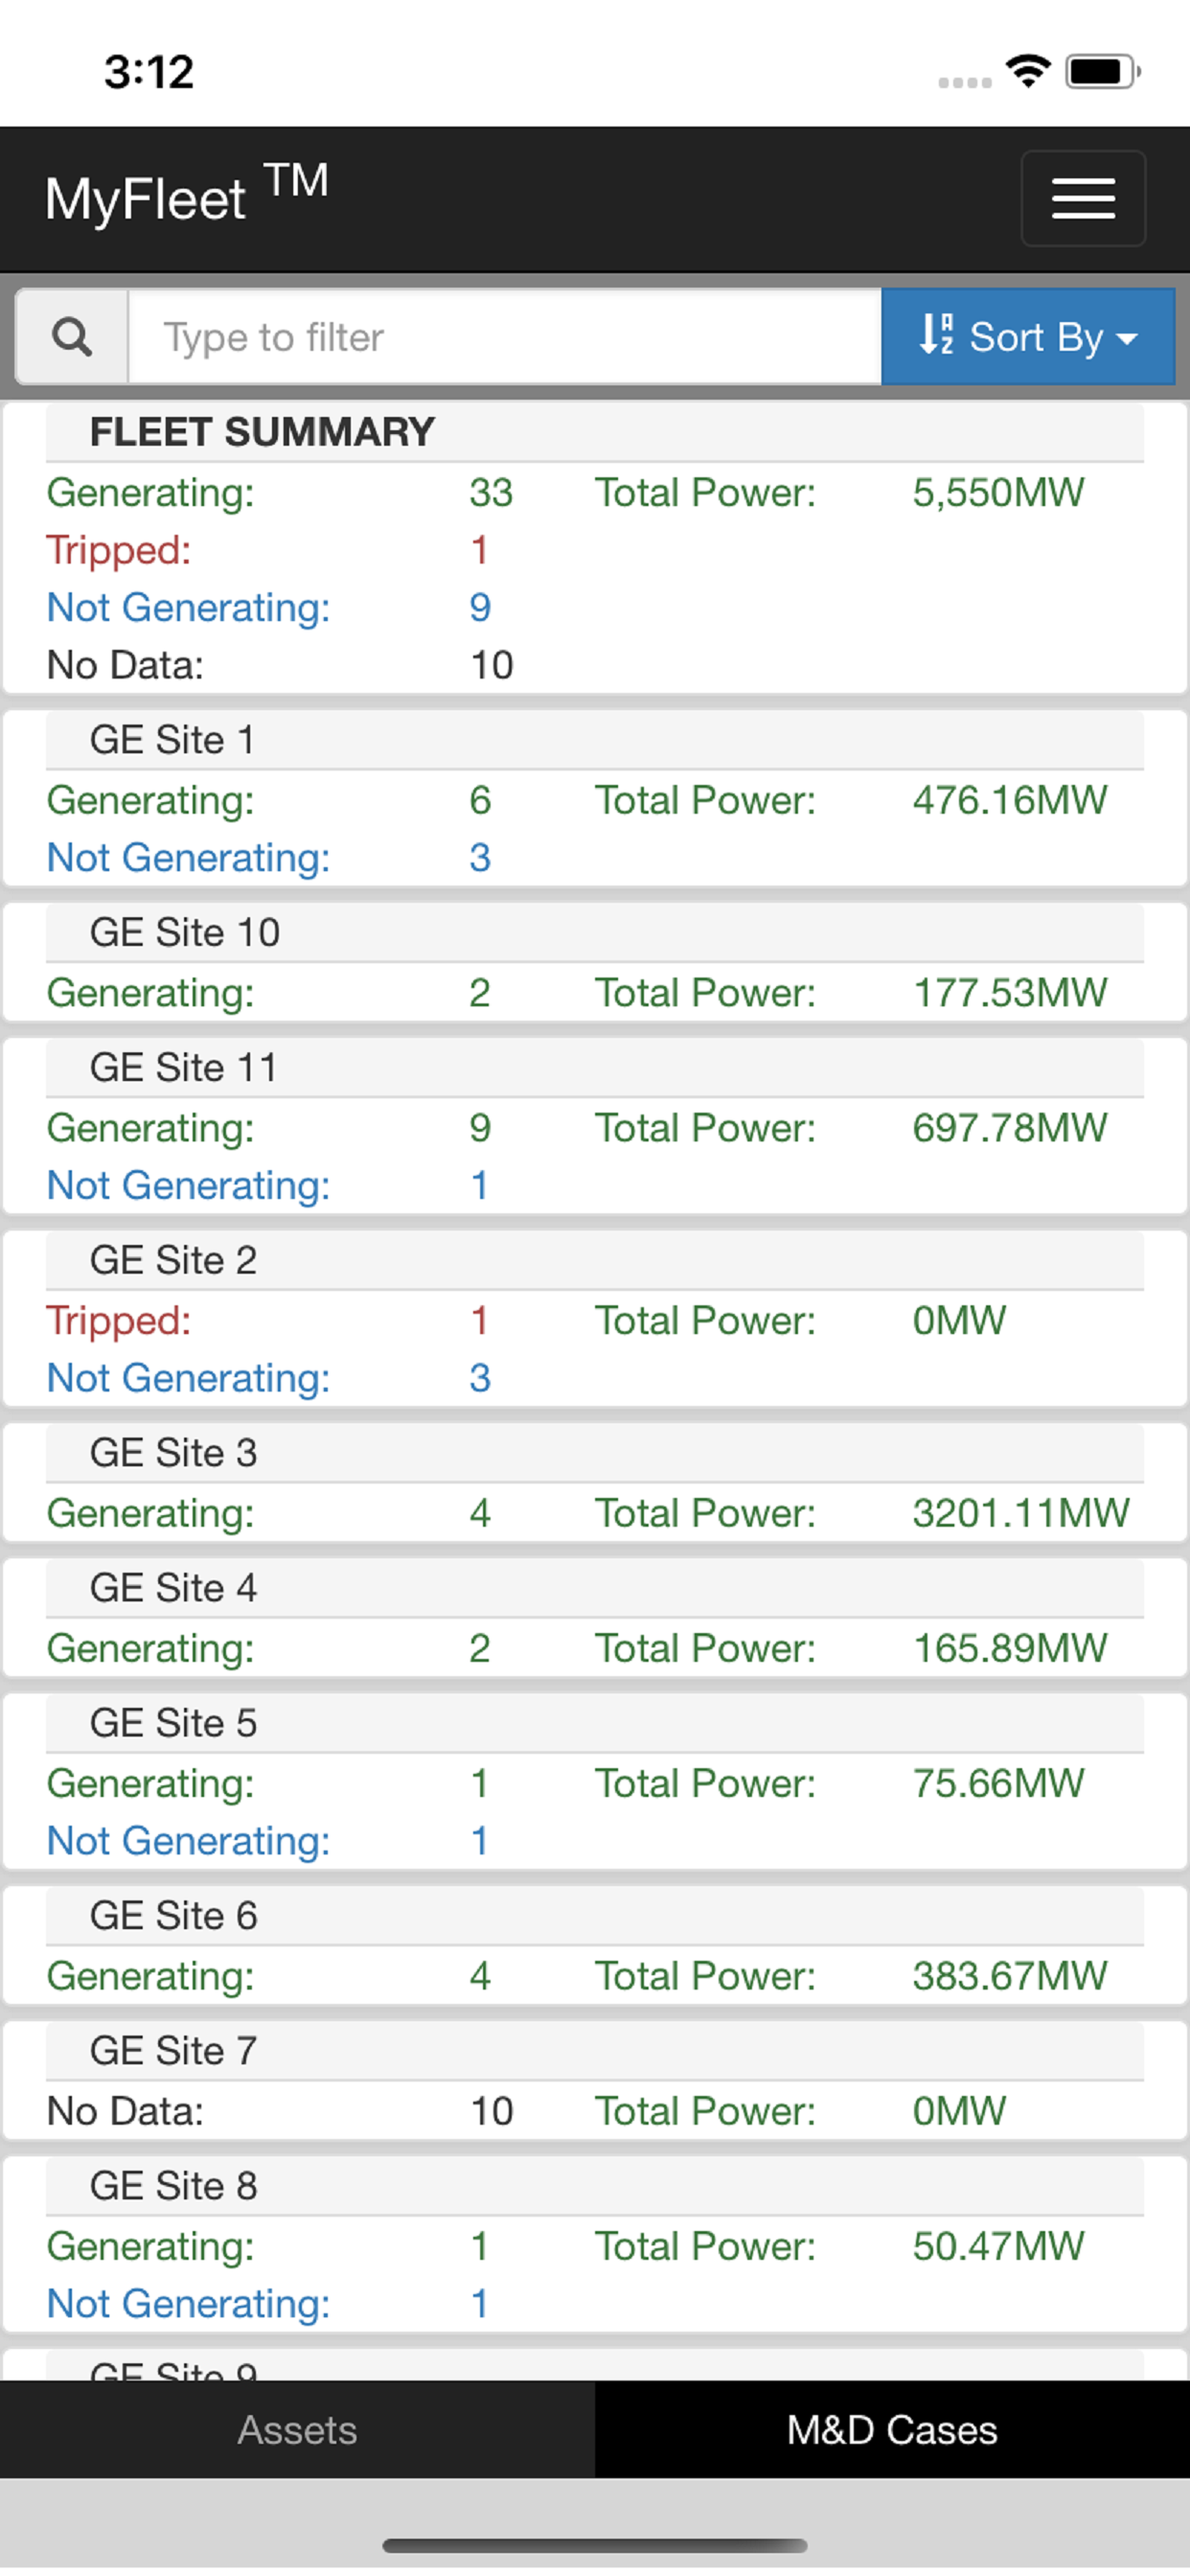Tap Generating count 33 in Fleet Summary

(x=491, y=492)
